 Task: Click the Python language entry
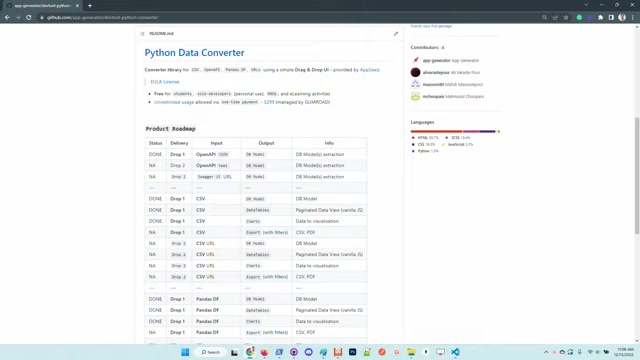pyautogui.click(x=425, y=151)
